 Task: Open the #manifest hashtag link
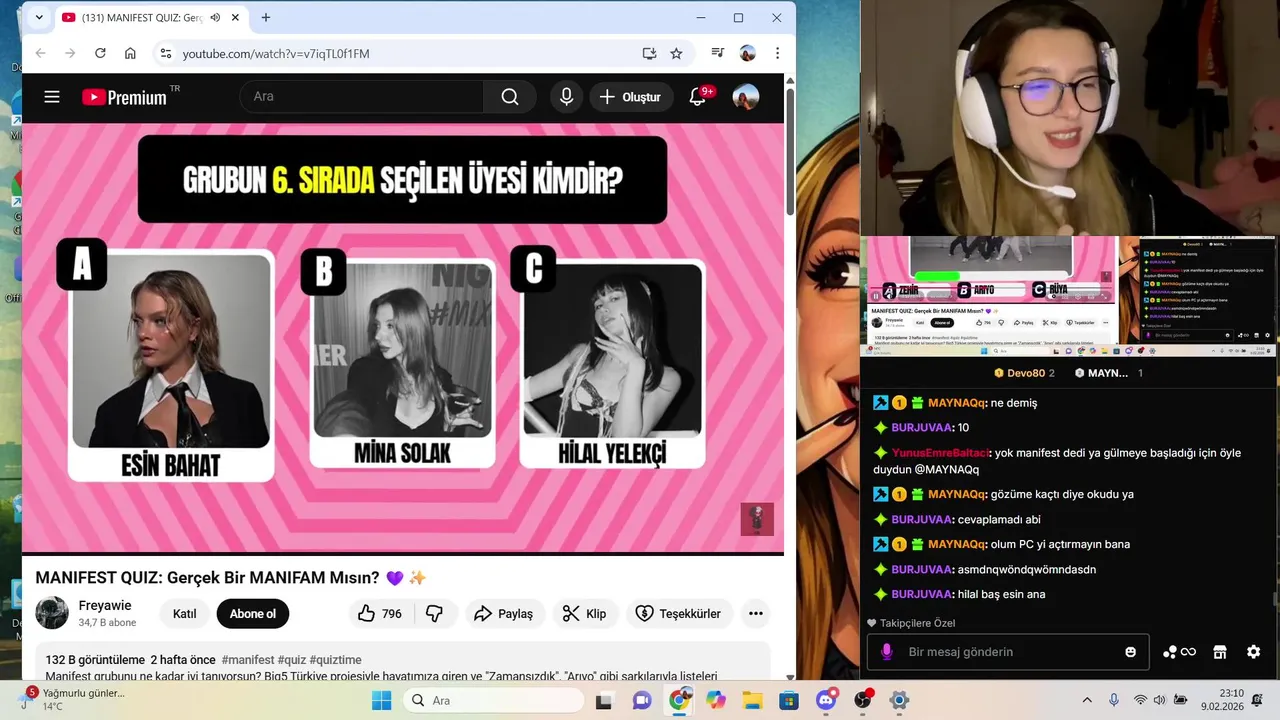pyautogui.click(x=248, y=660)
